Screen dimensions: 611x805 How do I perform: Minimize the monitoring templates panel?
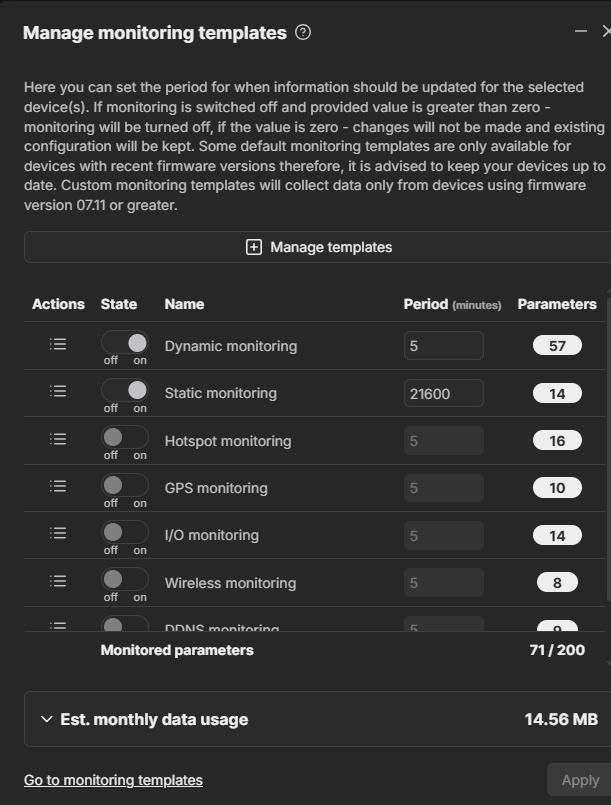[581, 32]
